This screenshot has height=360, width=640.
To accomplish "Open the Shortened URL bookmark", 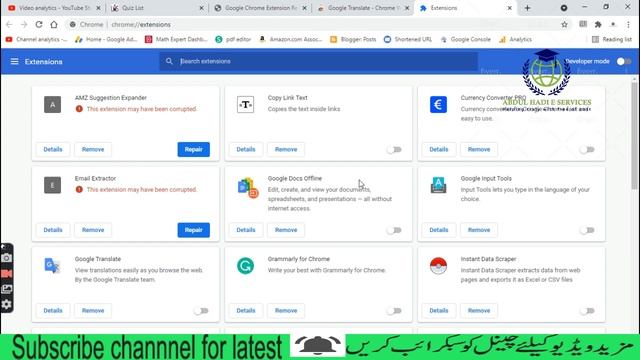I will 408,40.
